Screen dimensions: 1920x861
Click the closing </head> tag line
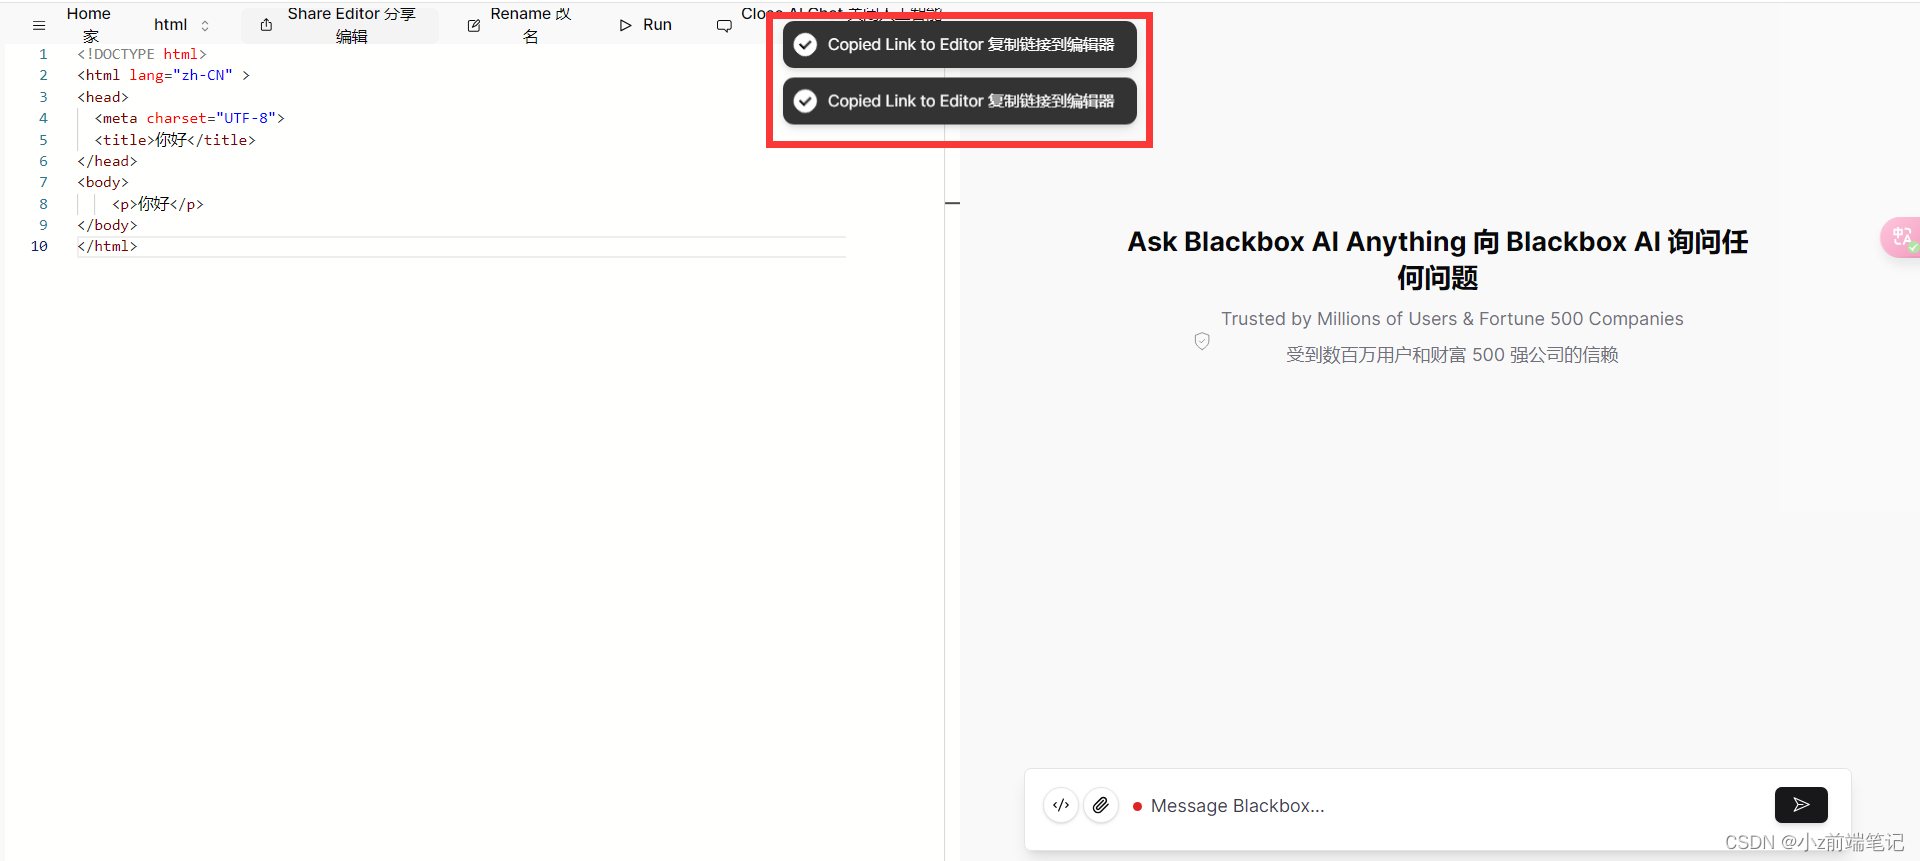tap(107, 161)
